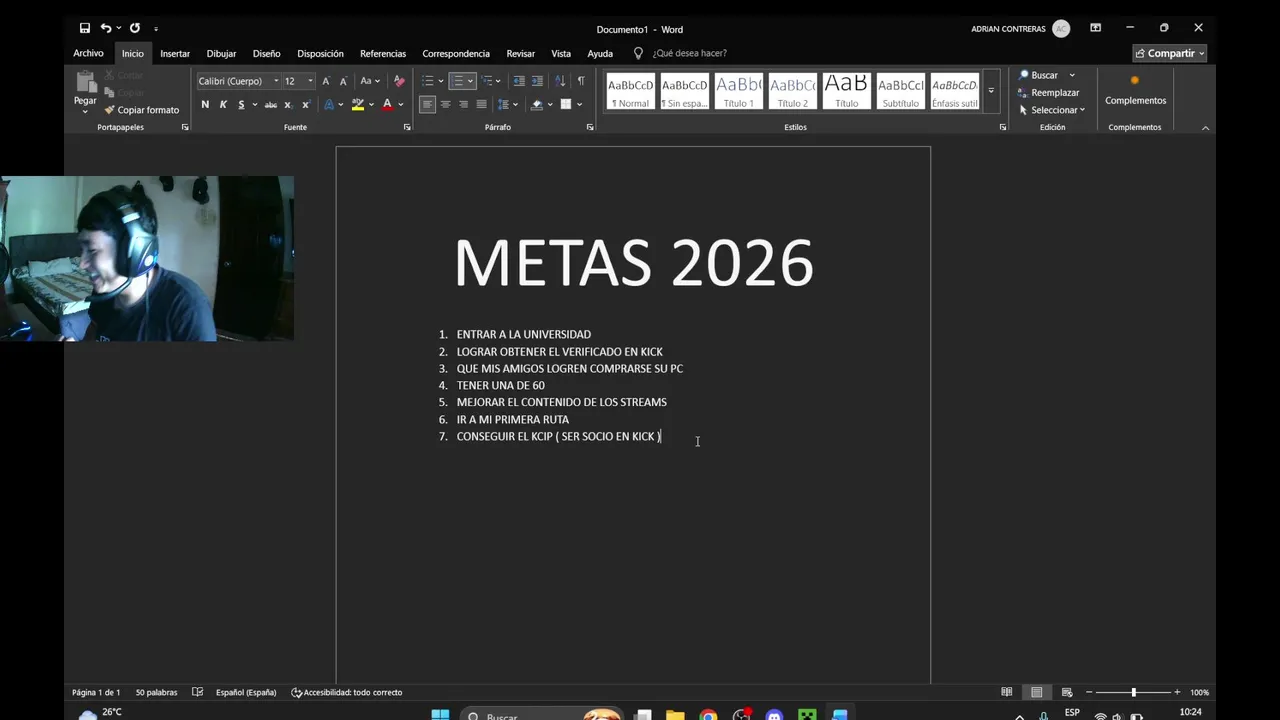Image resolution: width=1280 pixels, height=720 pixels.
Task: Click Español (España) language in status bar
Action: 246,692
